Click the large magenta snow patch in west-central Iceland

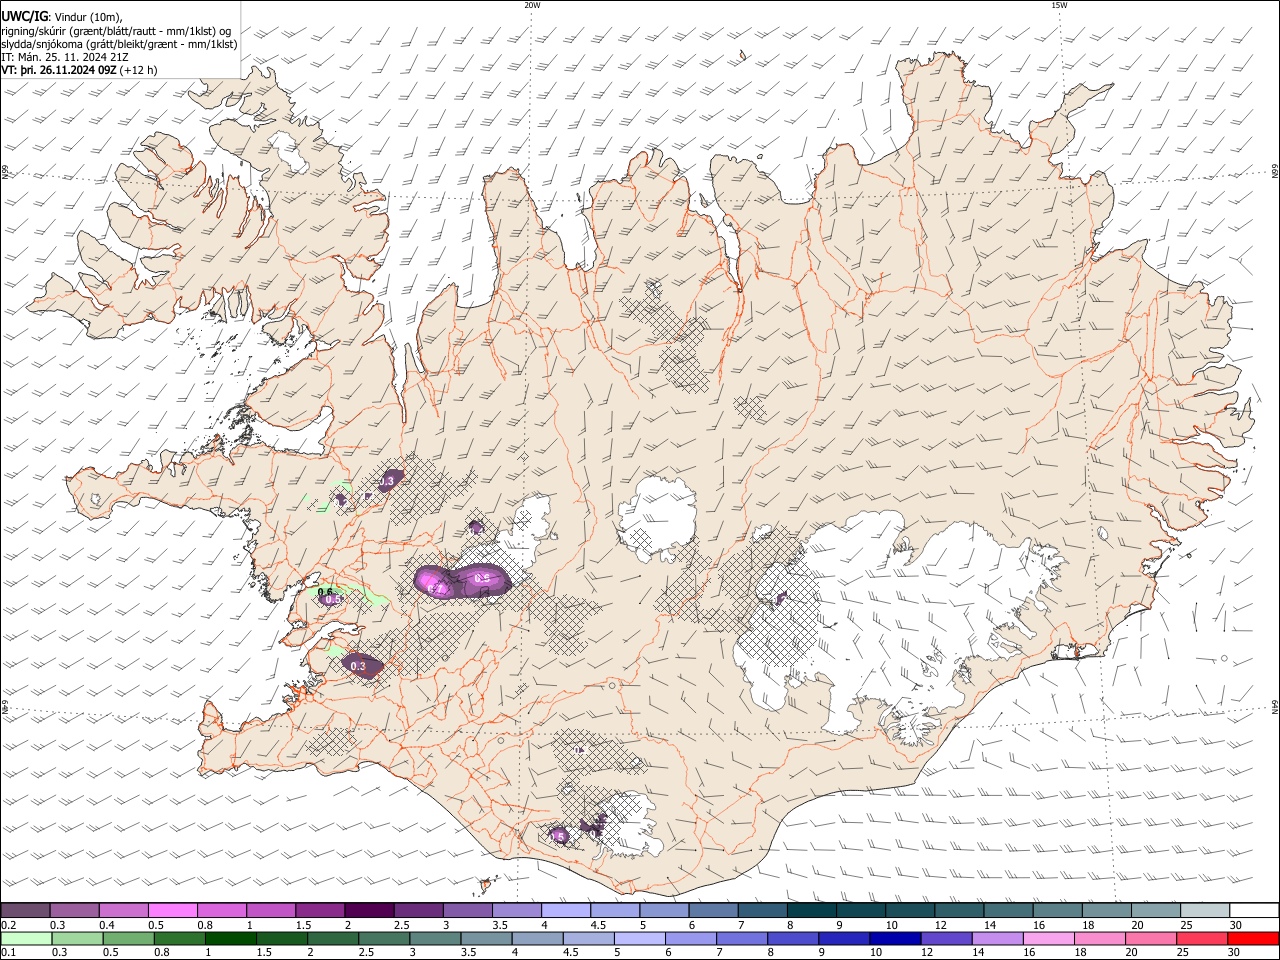(x=462, y=581)
